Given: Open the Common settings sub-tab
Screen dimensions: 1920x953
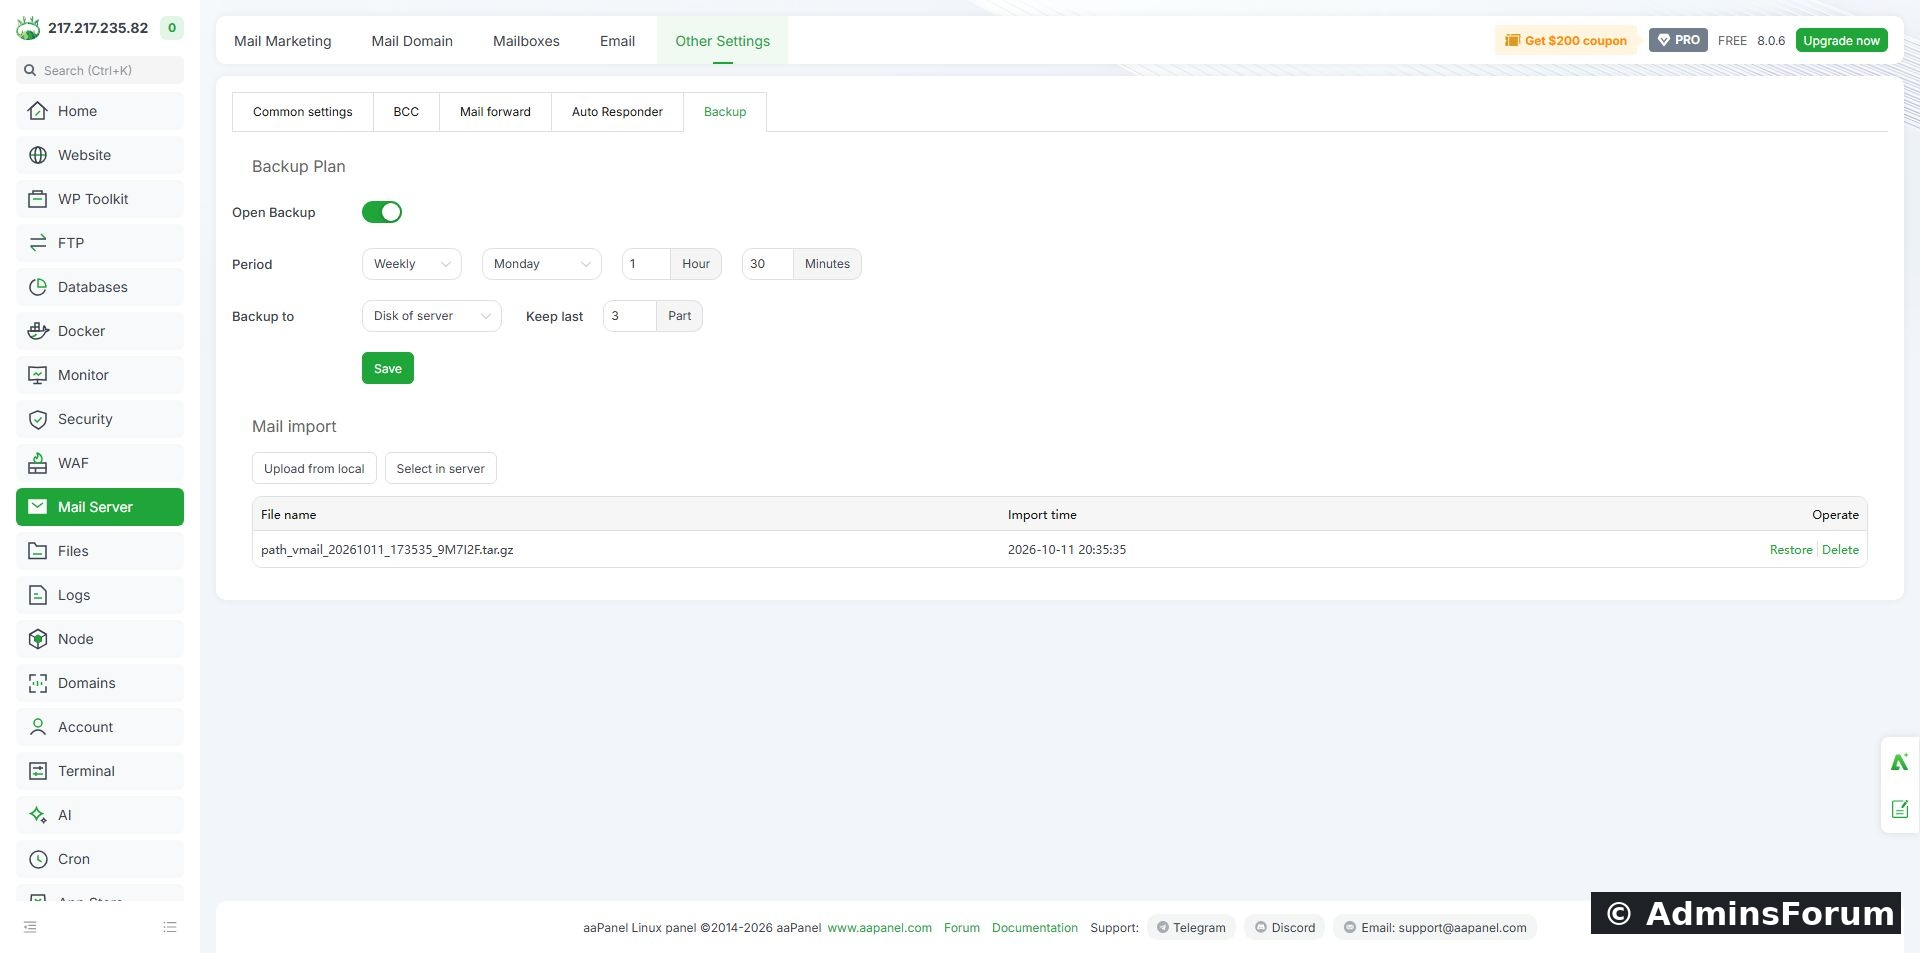Looking at the screenshot, I should point(303,112).
